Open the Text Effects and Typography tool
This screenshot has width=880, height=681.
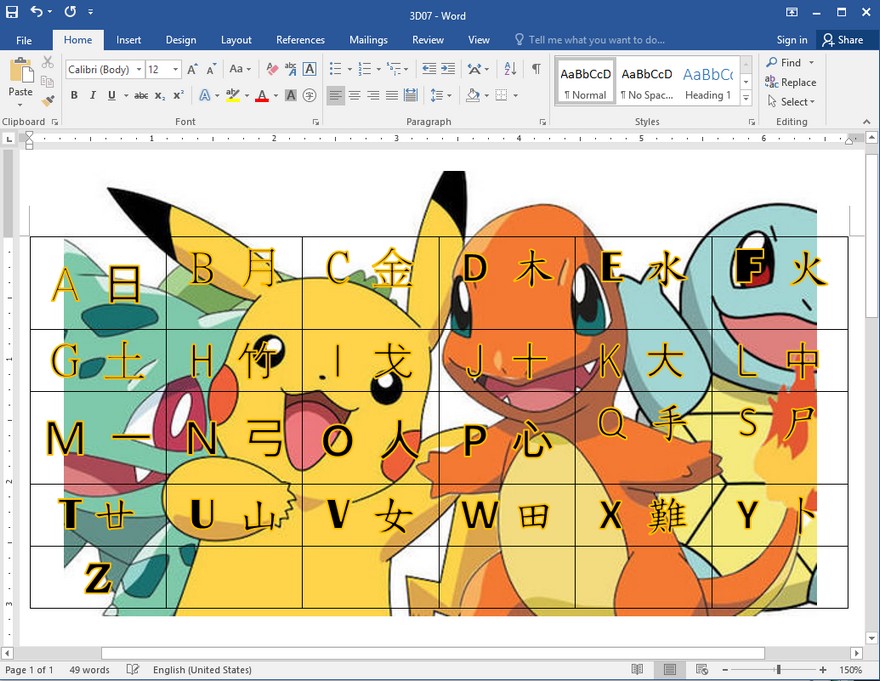point(205,95)
